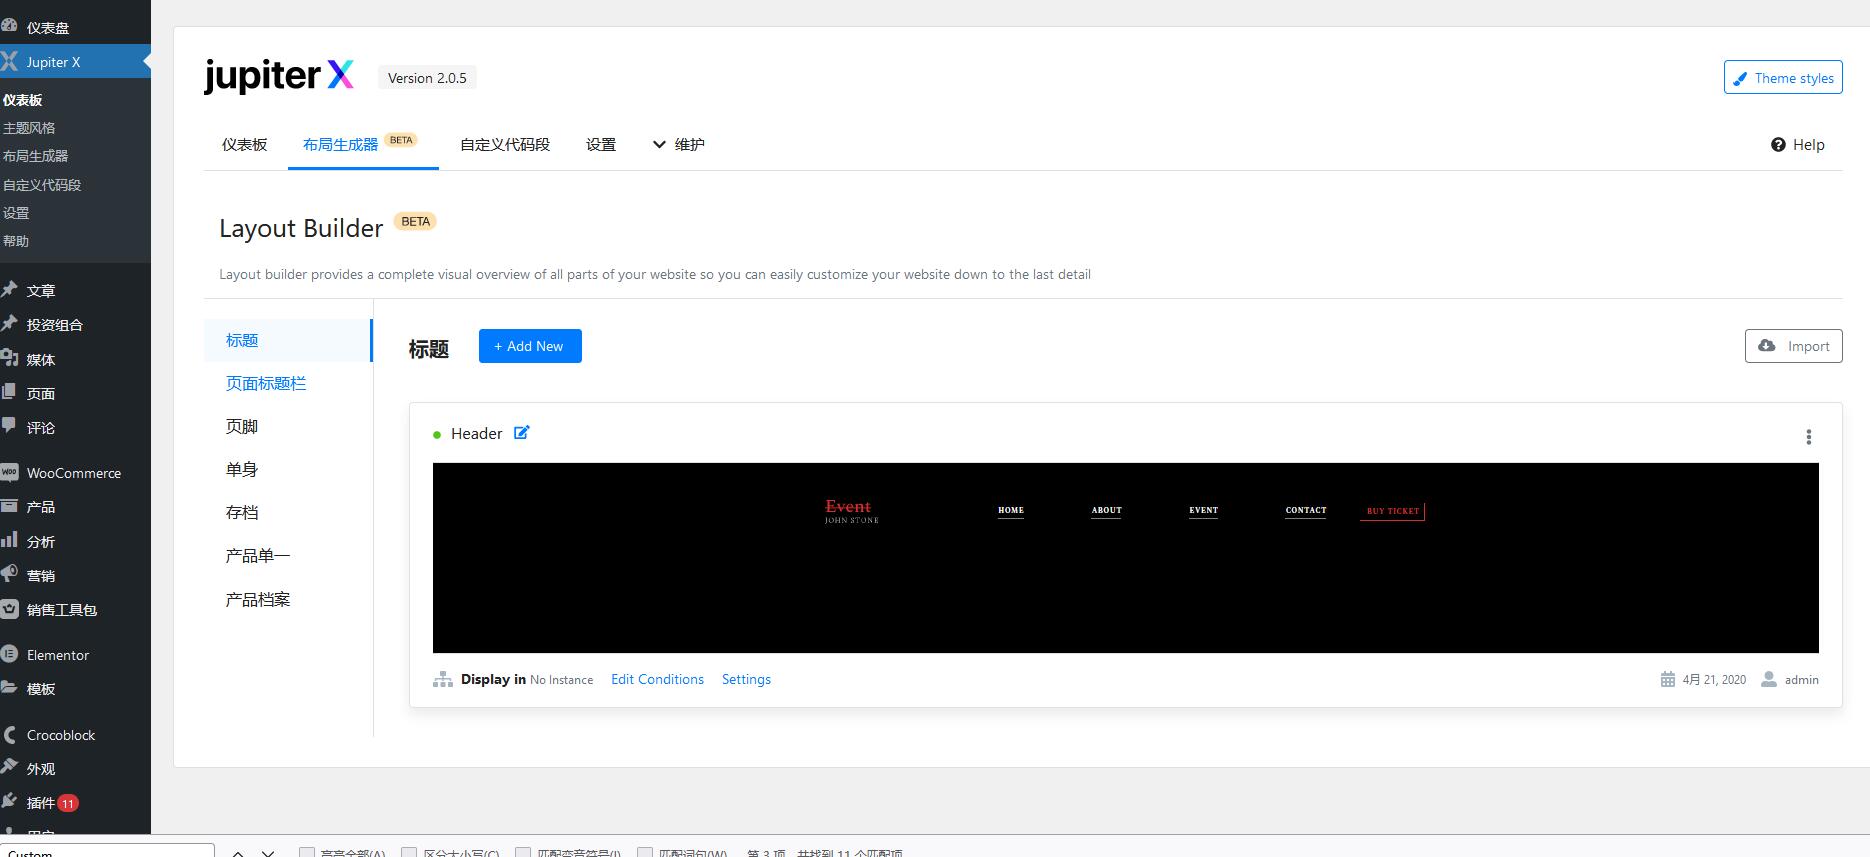Click the Edit Conditions link

pyautogui.click(x=657, y=679)
